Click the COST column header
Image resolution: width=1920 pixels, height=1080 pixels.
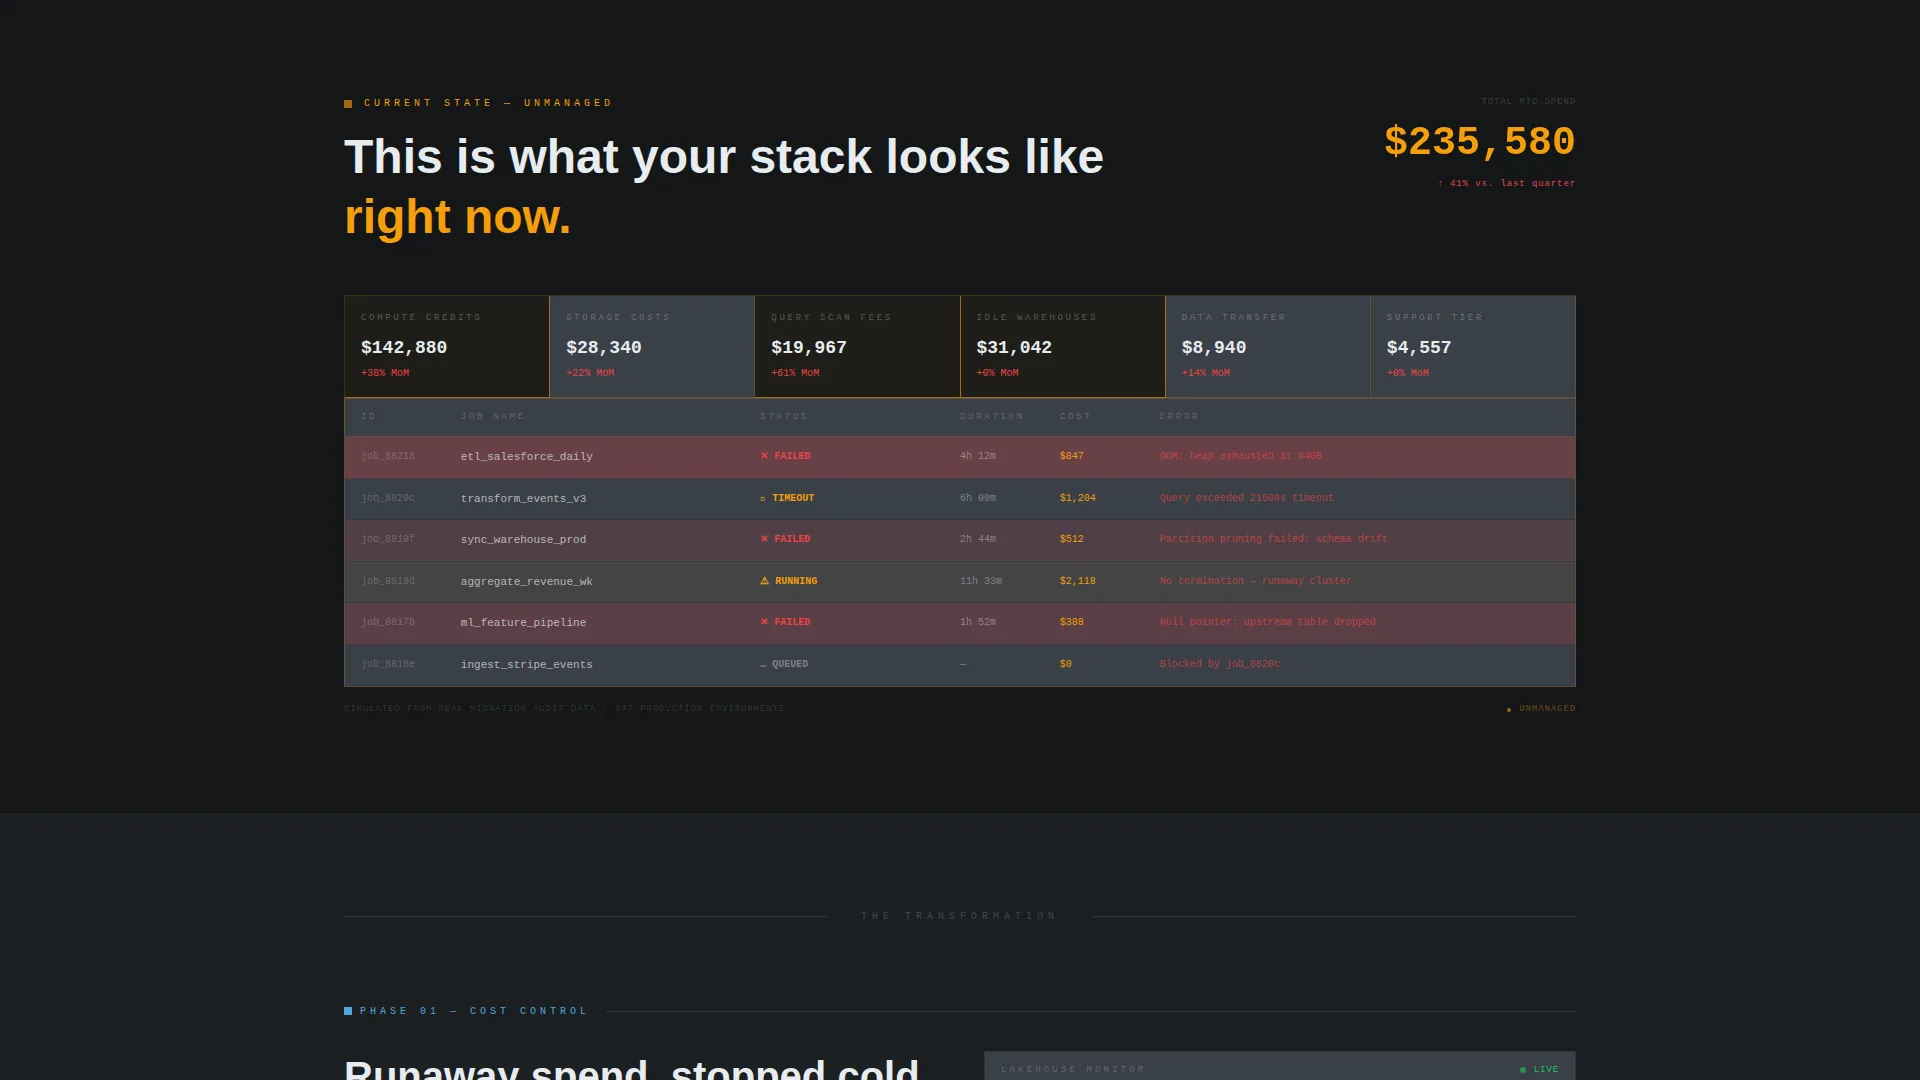pos(1075,416)
